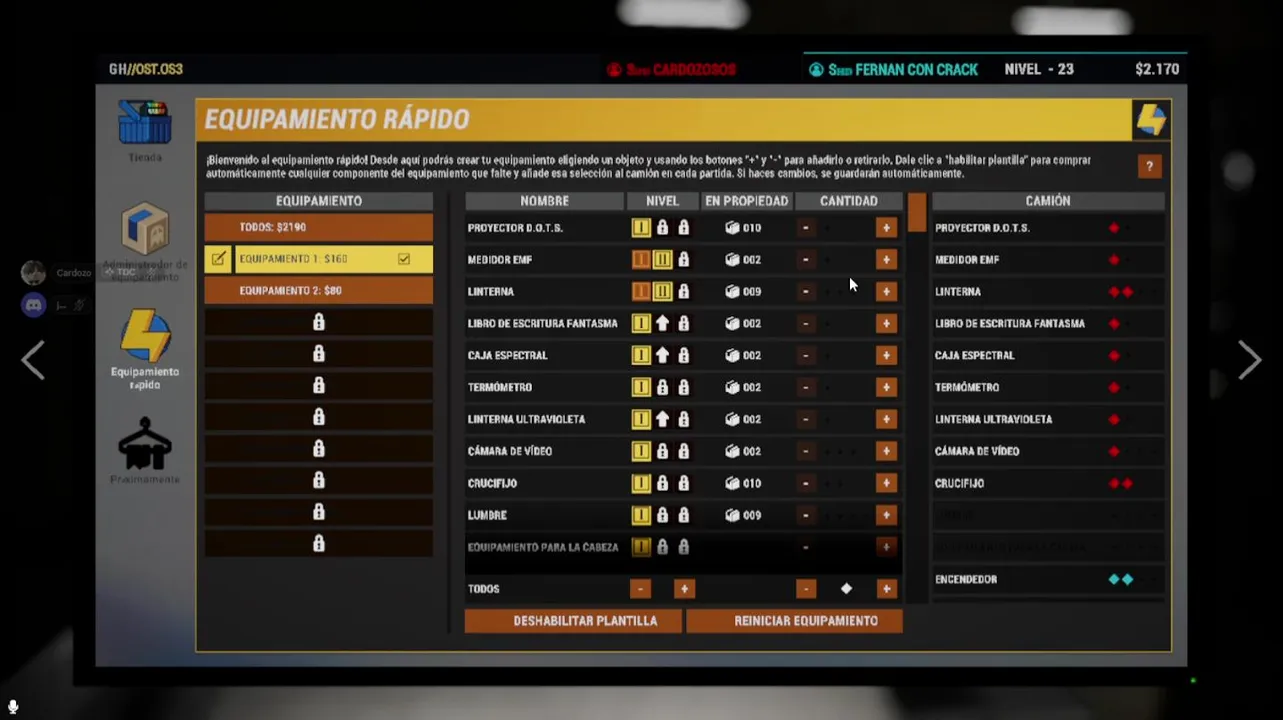This screenshot has width=1283, height=720.
Task: Select level I for Lumbre
Action: tap(641, 516)
